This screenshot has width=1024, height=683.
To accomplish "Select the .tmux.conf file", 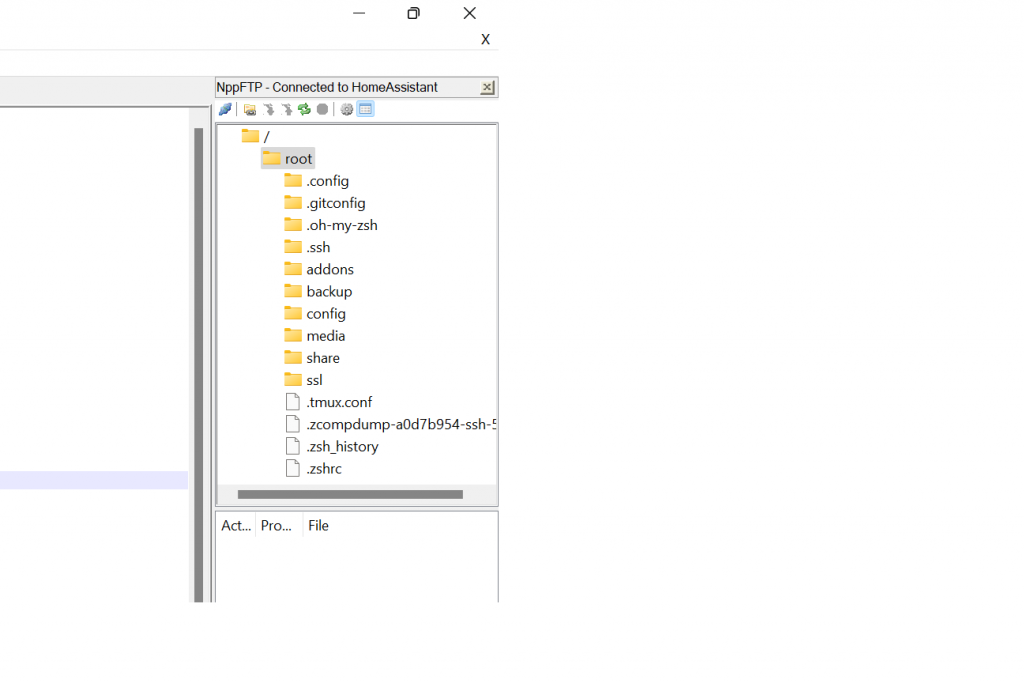I will click(x=329, y=403).
